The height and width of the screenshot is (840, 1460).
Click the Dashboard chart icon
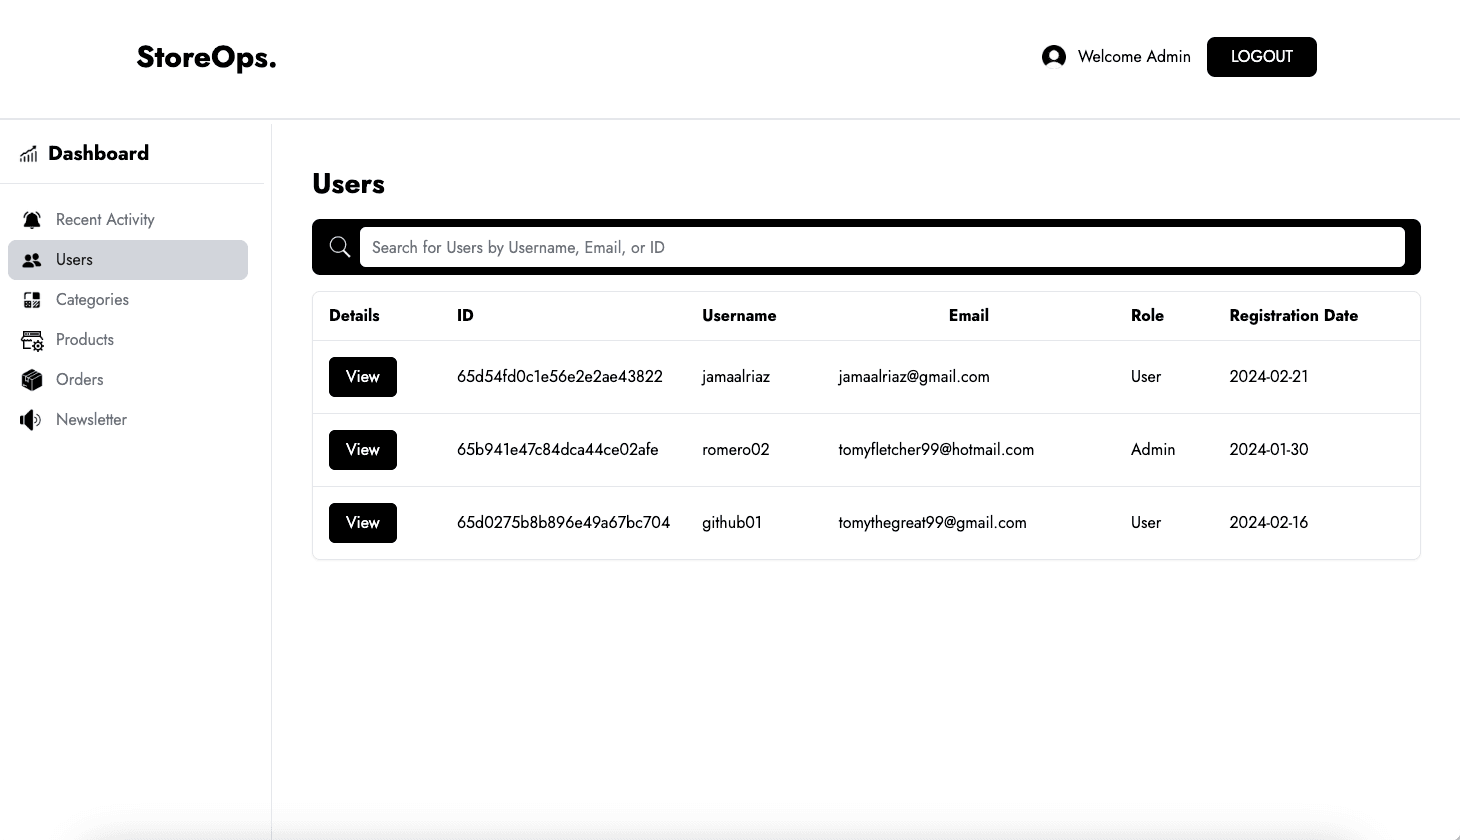29,154
